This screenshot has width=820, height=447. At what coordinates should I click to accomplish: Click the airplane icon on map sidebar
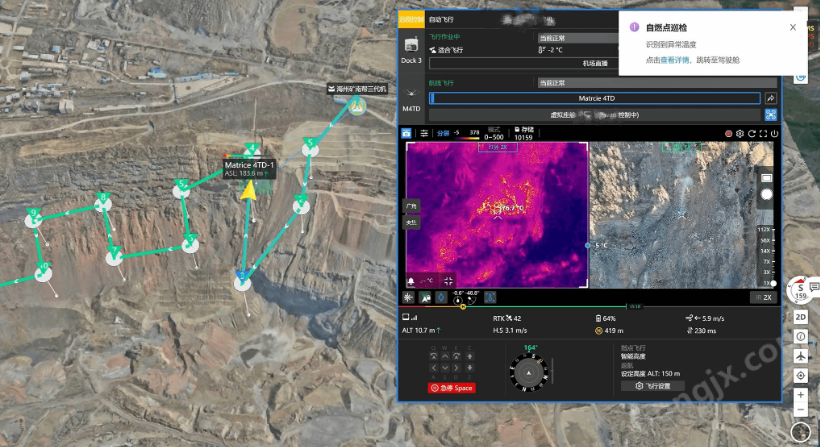coord(801,355)
